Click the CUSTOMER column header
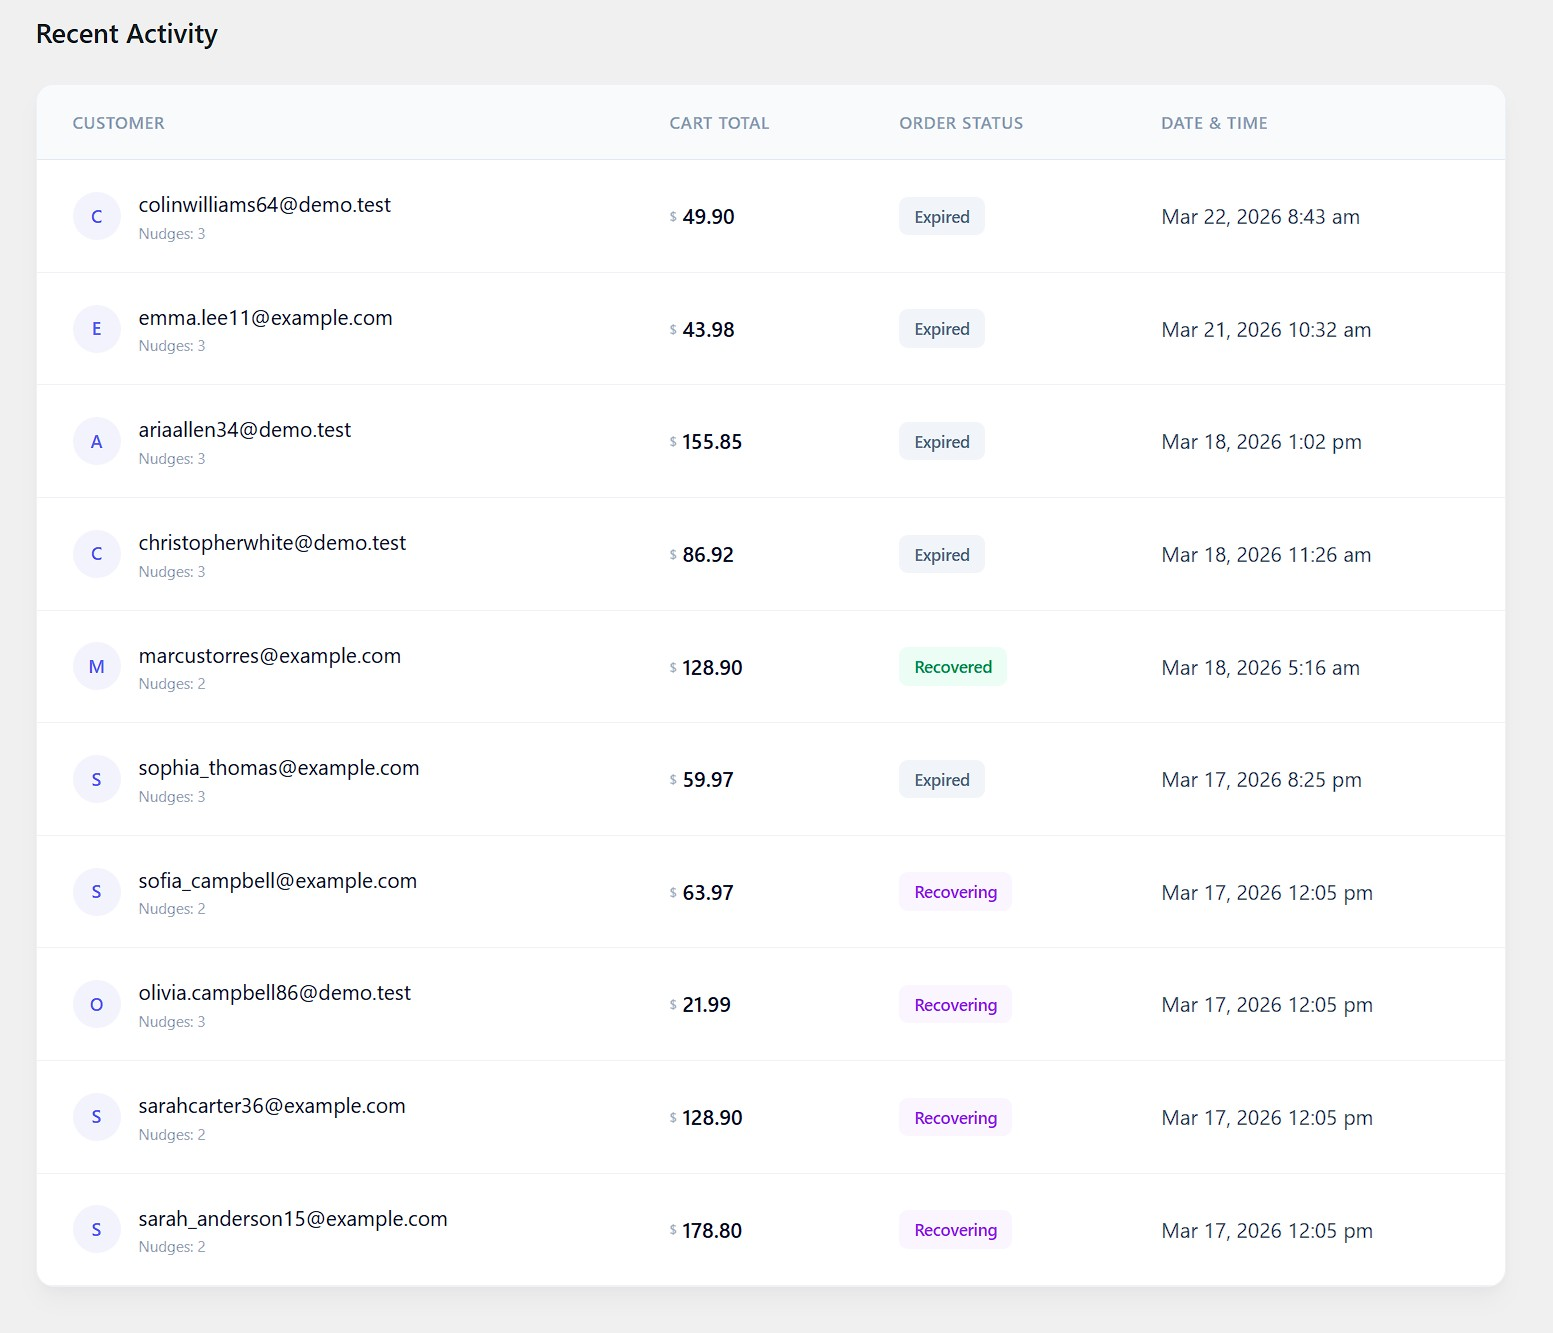The image size is (1553, 1333). pos(117,122)
